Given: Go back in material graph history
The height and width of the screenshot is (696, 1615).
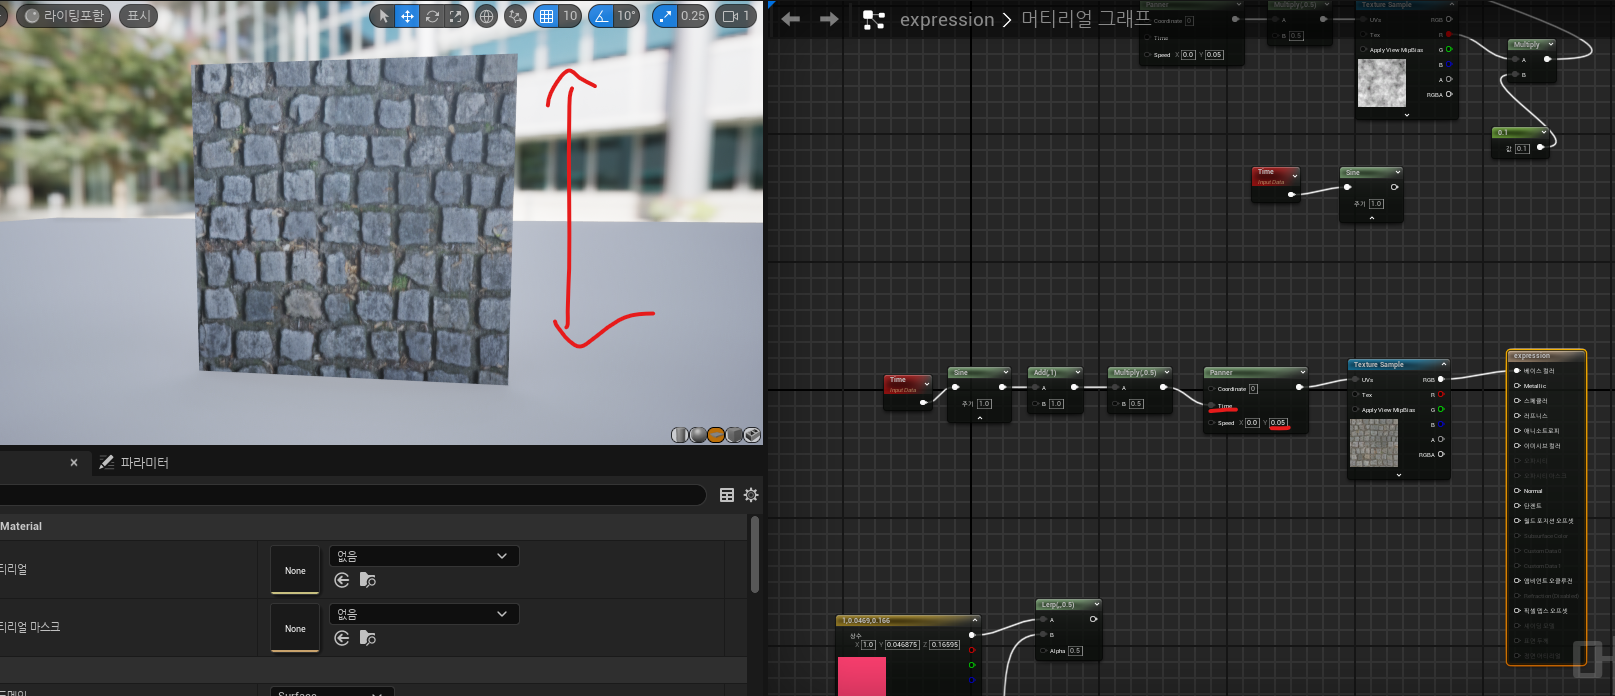Looking at the screenshot, I should [x=791, y=19].
